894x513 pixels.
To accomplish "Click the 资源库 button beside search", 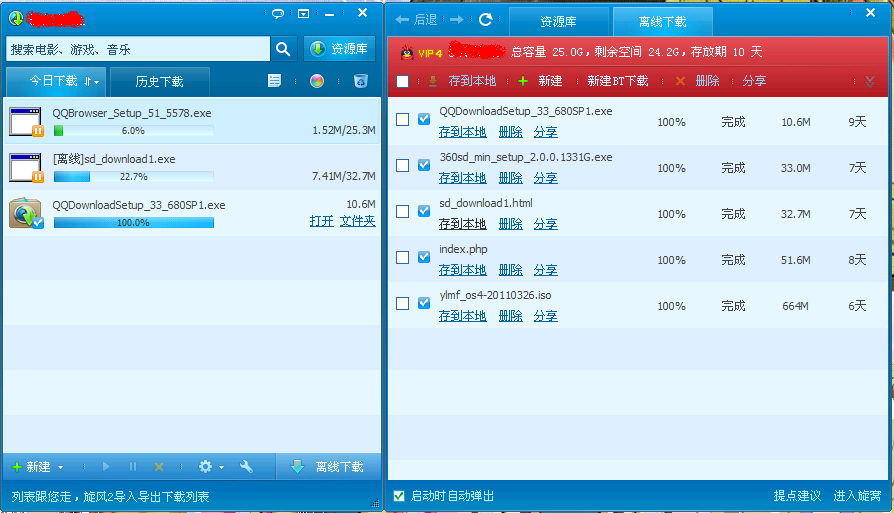I will [x=339, y=49].
